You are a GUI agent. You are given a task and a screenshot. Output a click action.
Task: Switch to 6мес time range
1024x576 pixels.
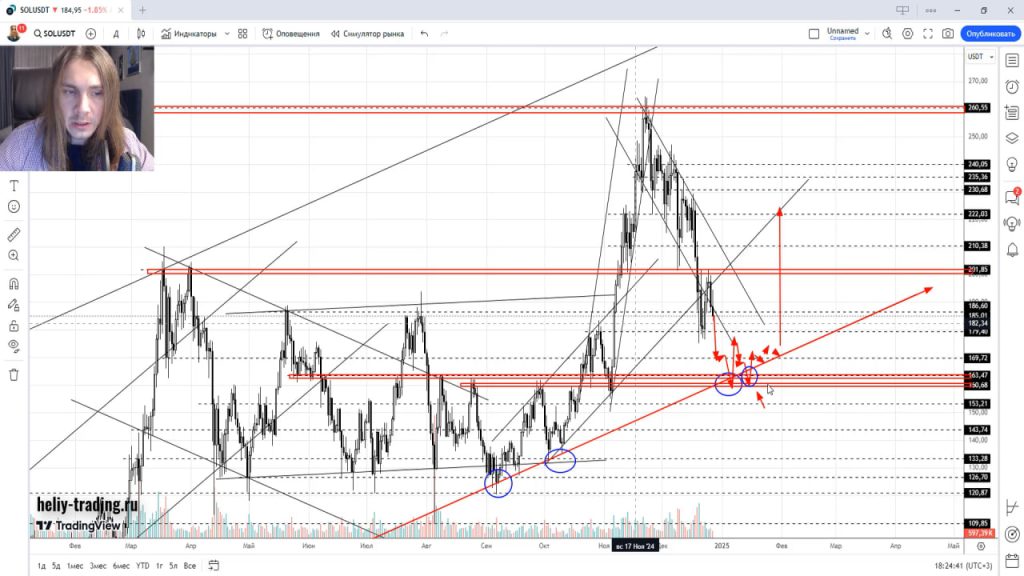pyautogui.click(x=121, y=566)
